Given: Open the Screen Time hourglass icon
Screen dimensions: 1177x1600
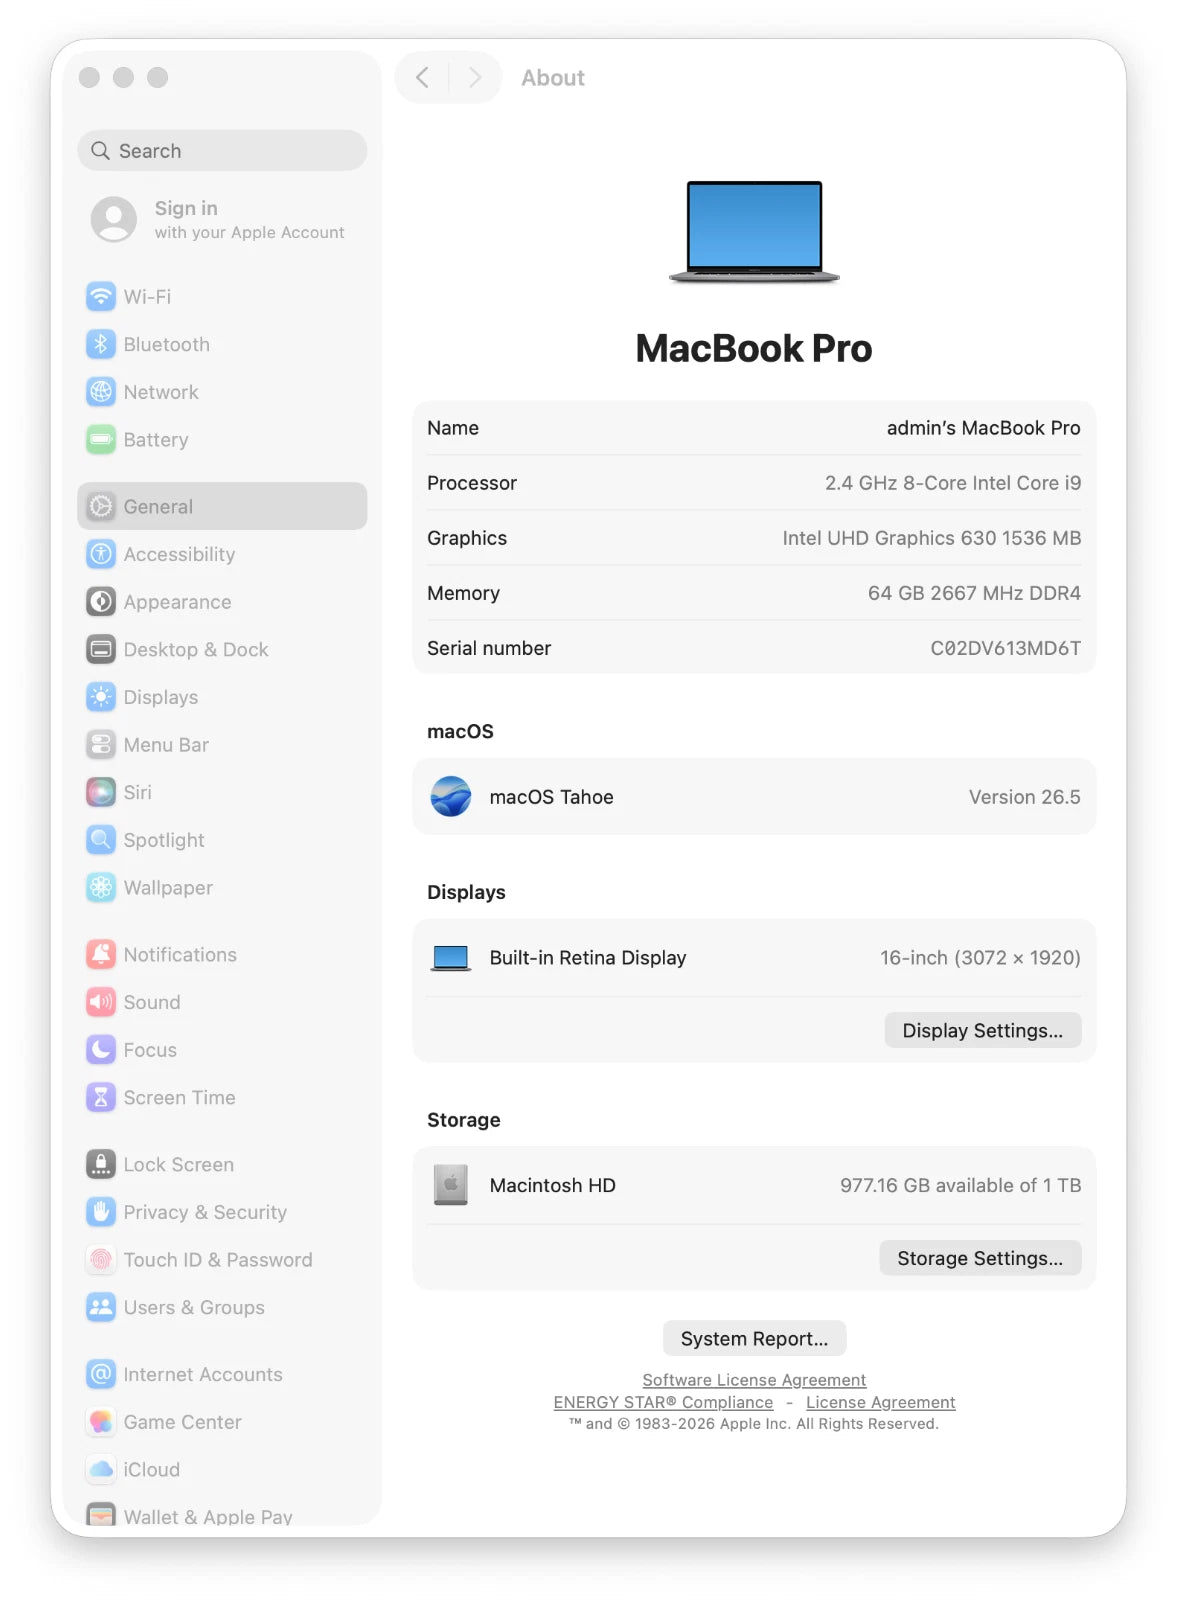Looking at the screenshot, I should [x=101, y=1097].
